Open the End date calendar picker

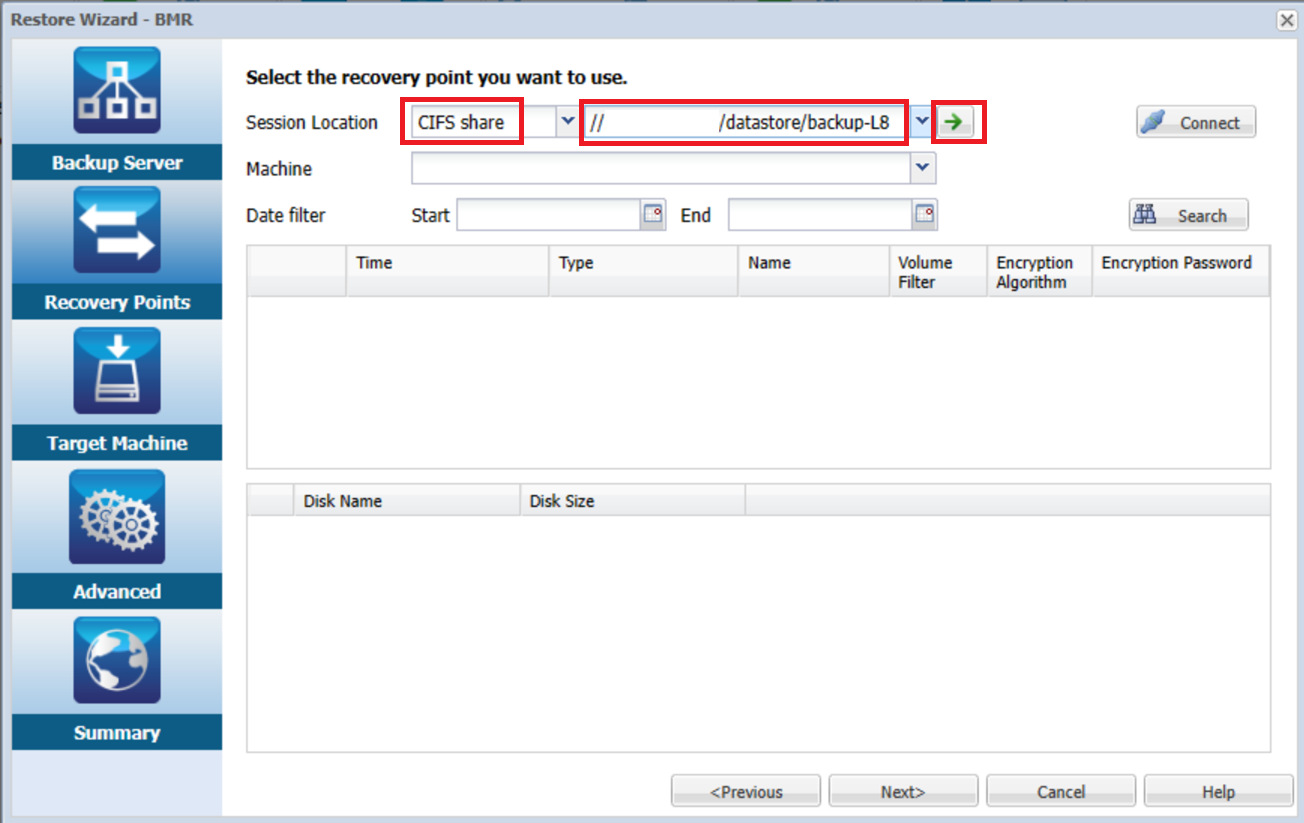point(925,214)
